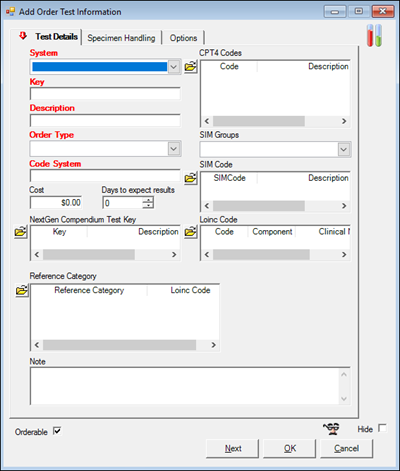The width and height of the screenshot is (400, 471).
Task: Click into the Key input field
Action: pos(105,94)
